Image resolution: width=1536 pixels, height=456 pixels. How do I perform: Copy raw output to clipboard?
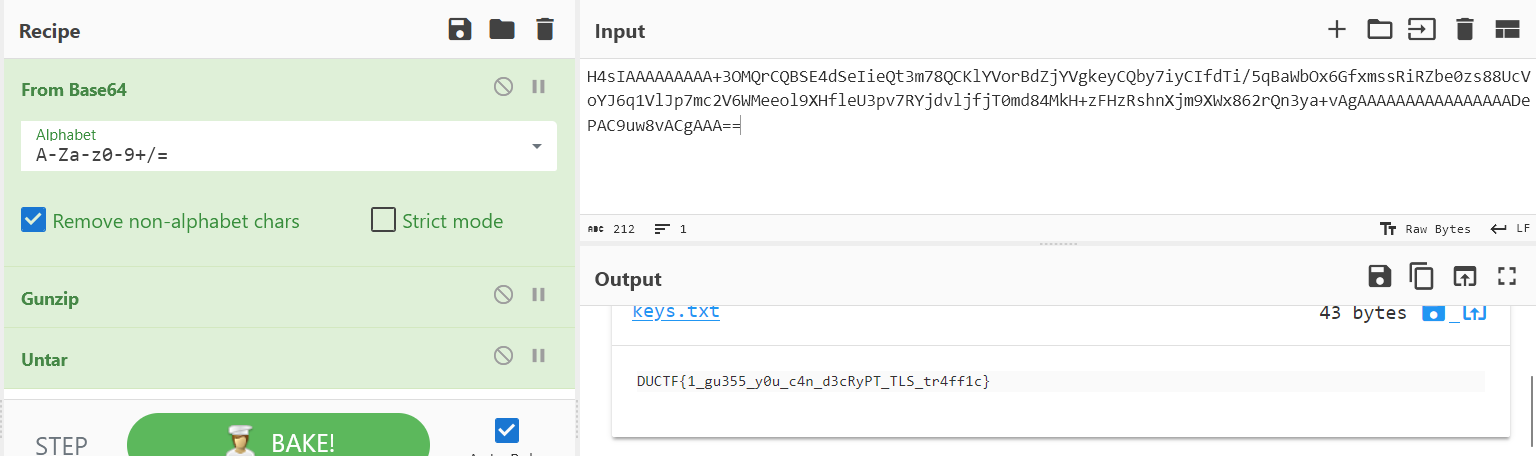point(1421,277)
